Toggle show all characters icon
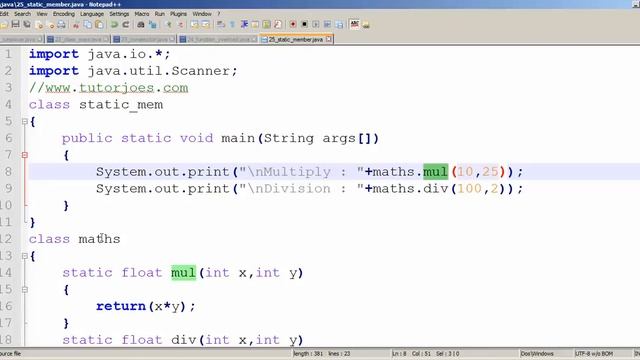The height and width of the screenshot is (360, 640). tap(232, 24)
